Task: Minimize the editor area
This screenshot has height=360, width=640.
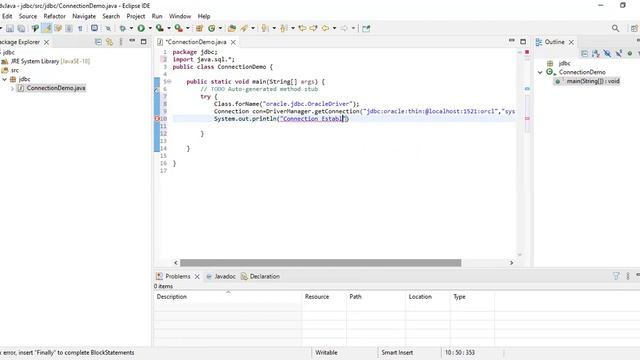Action: 511,41
